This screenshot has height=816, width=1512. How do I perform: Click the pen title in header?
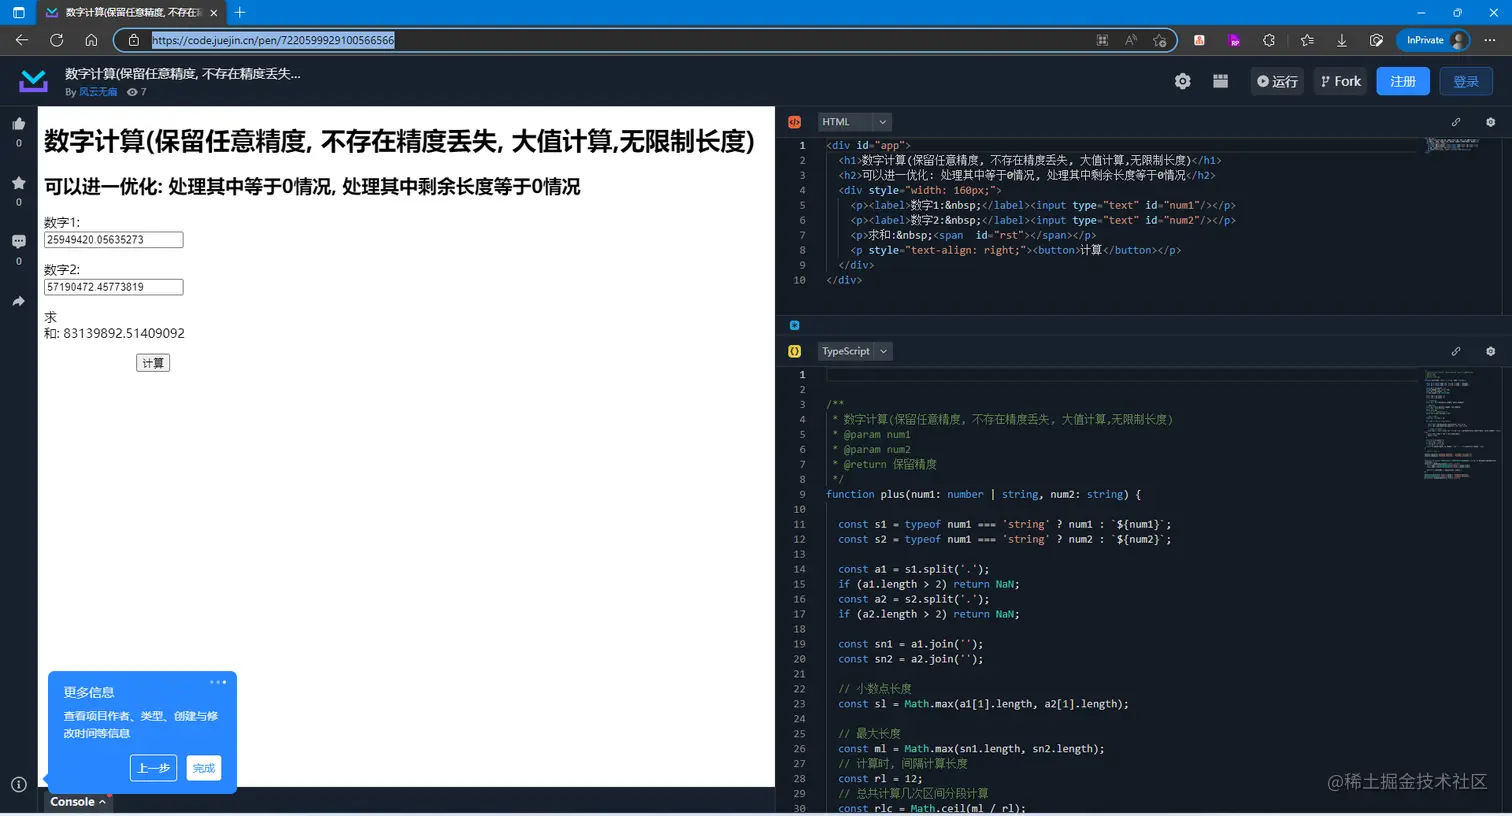(182, 74)
